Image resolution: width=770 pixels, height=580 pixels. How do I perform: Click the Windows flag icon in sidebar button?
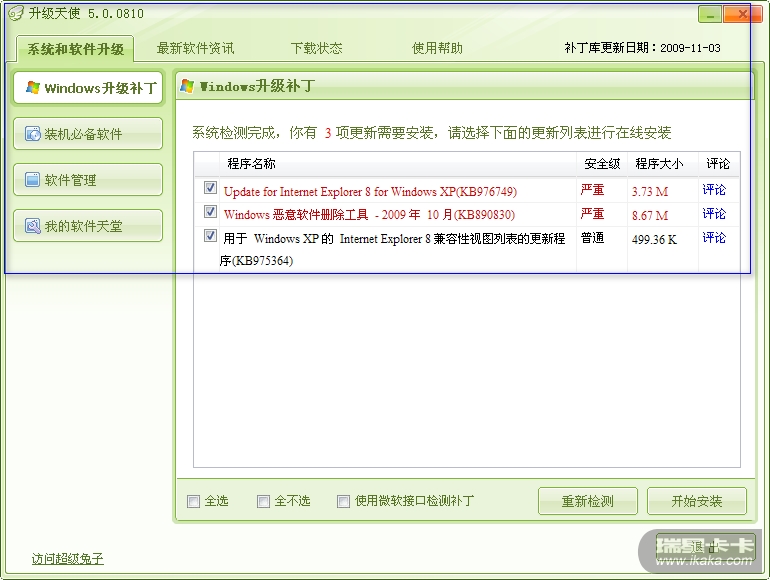[33, 88]
